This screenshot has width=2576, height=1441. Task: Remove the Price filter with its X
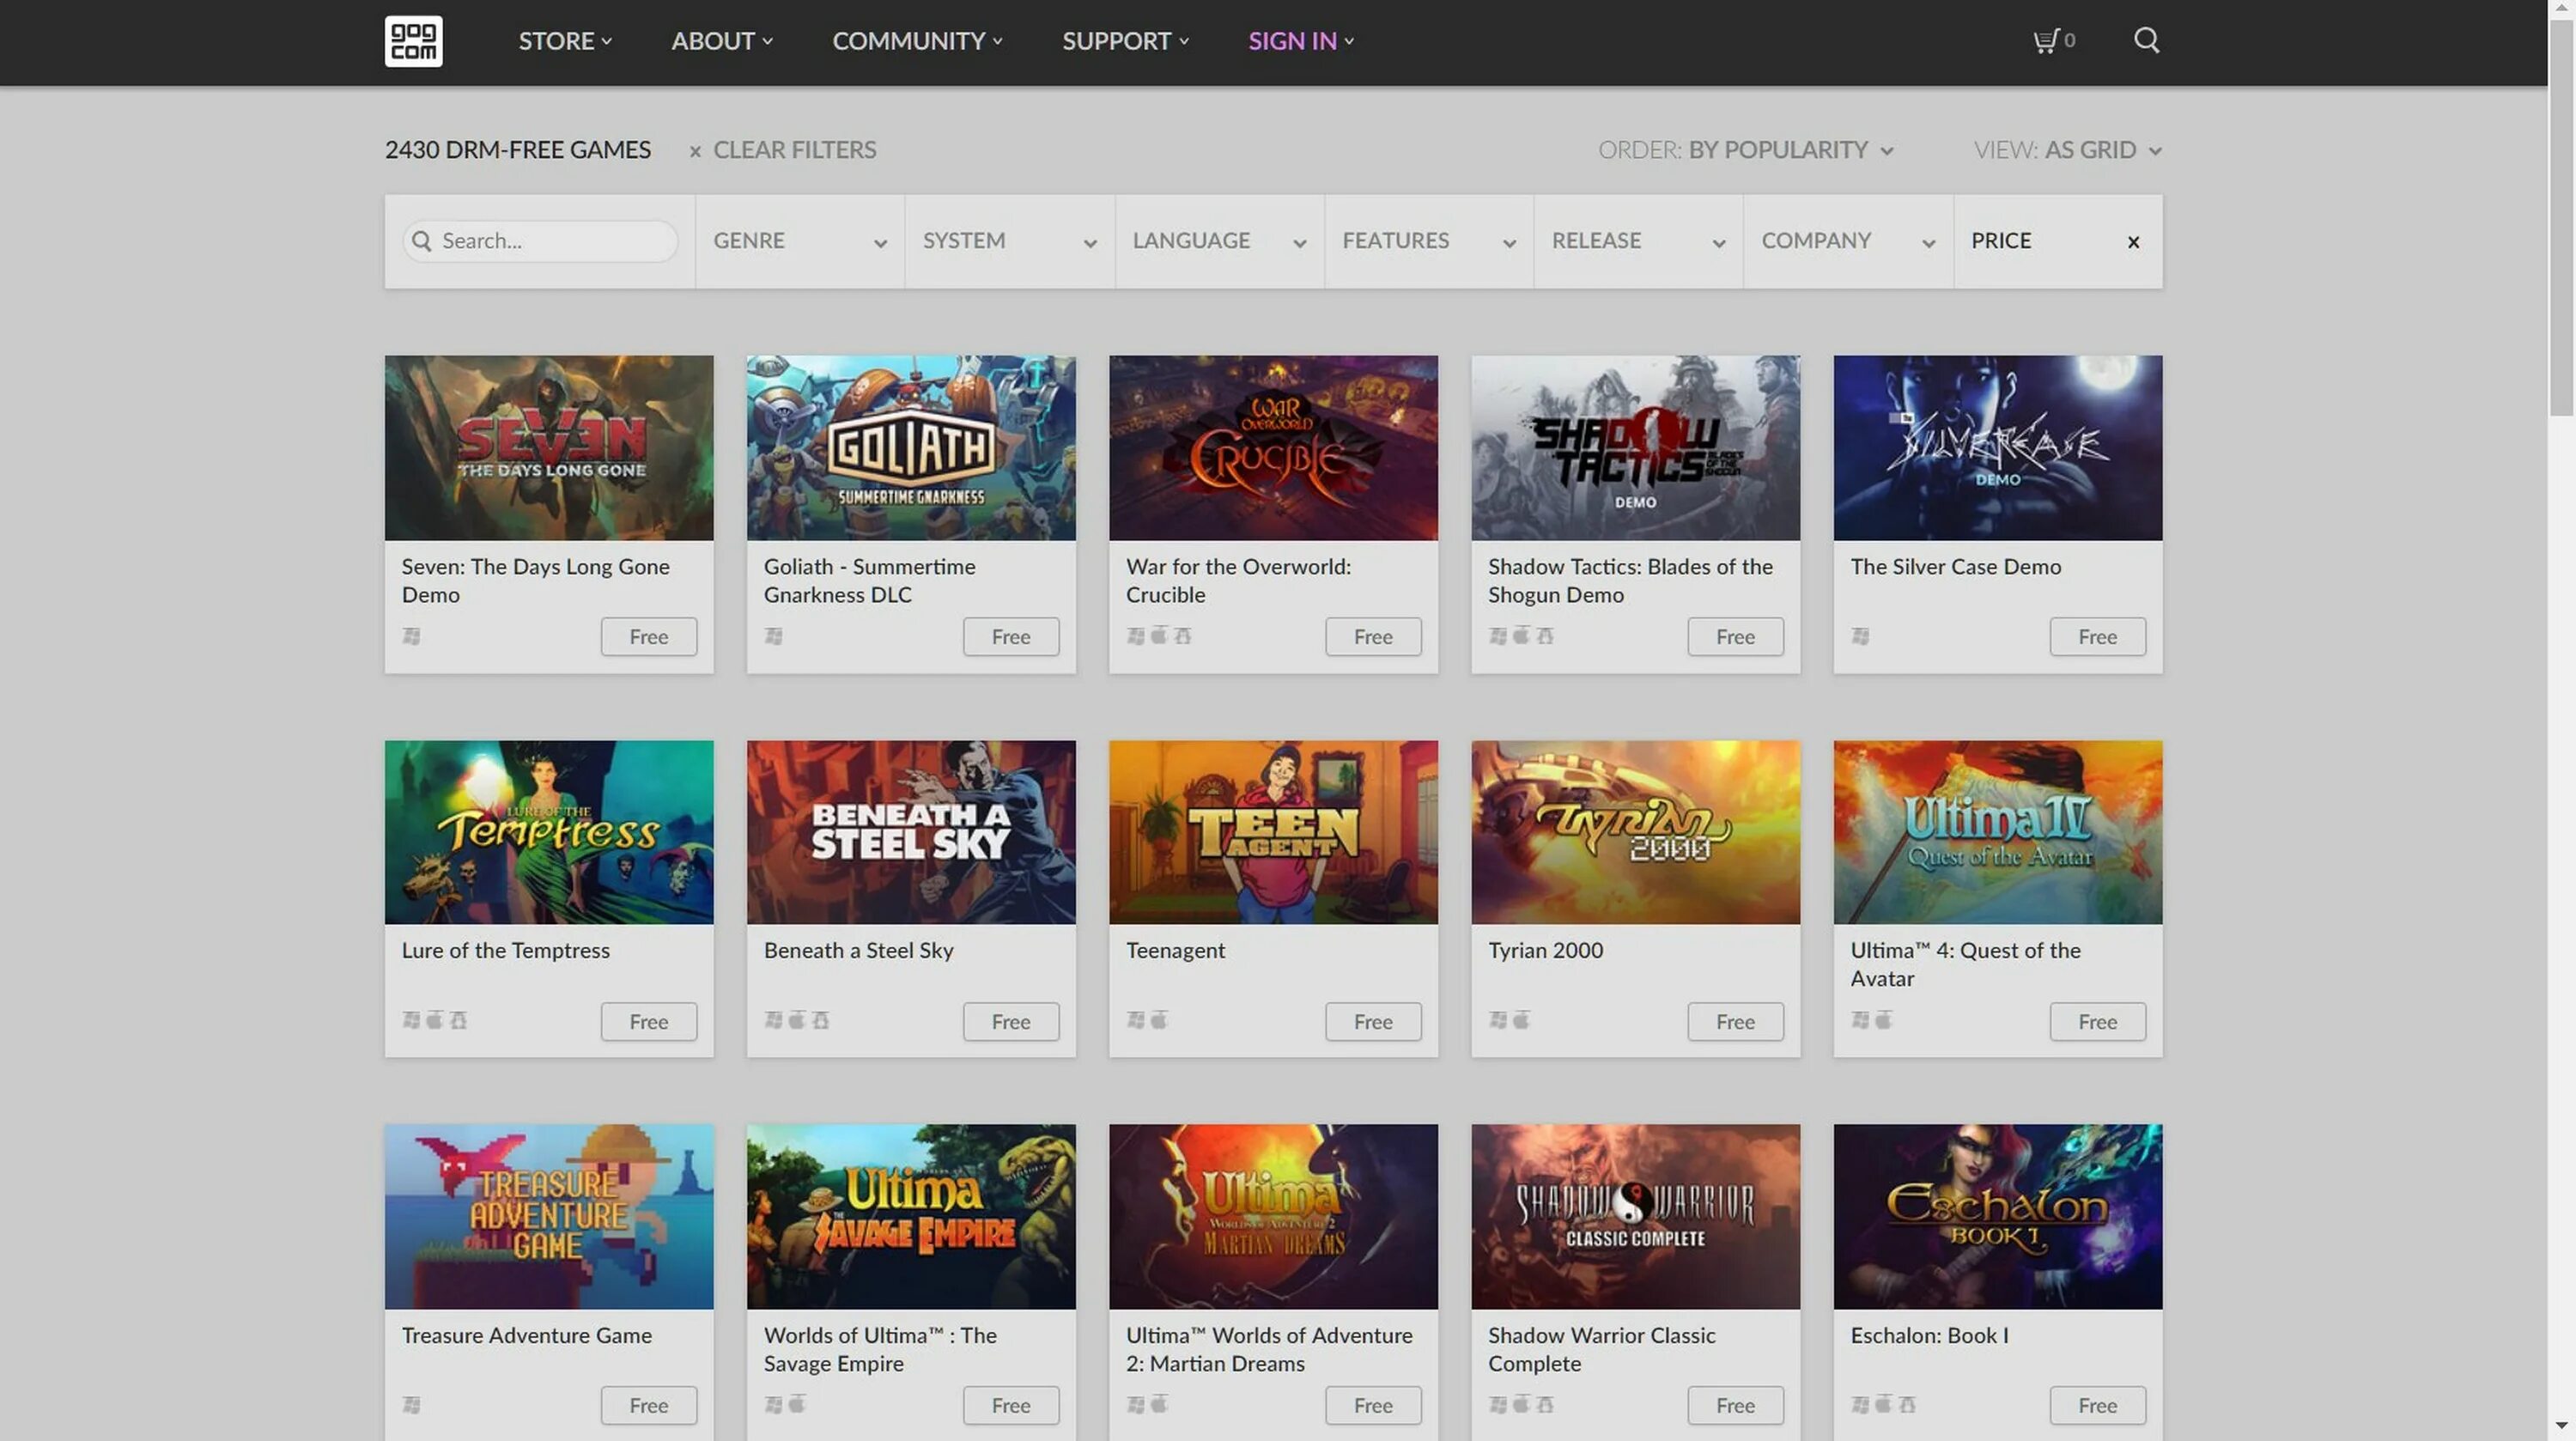click(x=2133, y=242)
